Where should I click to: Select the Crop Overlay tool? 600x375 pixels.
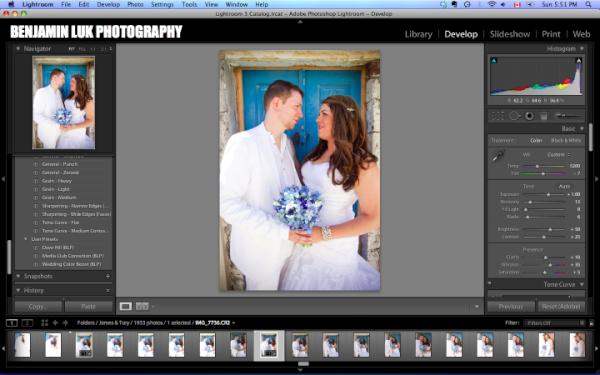[x=497, y=116]
